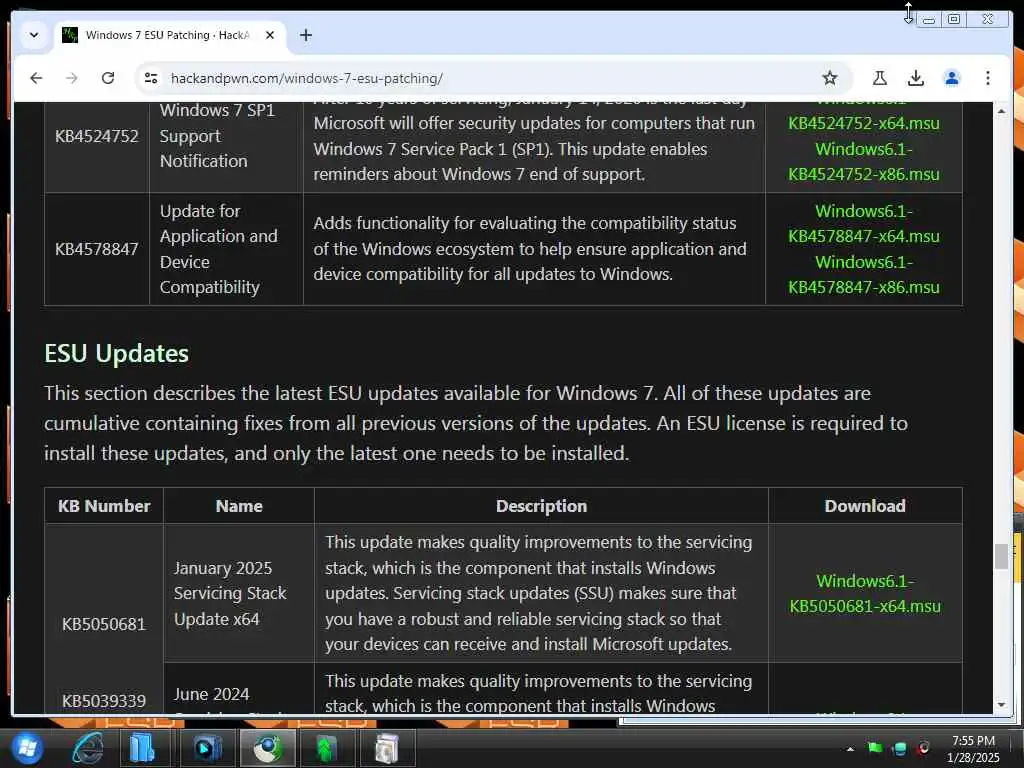Click the browser forward arrow

click(x=72, y=78)
